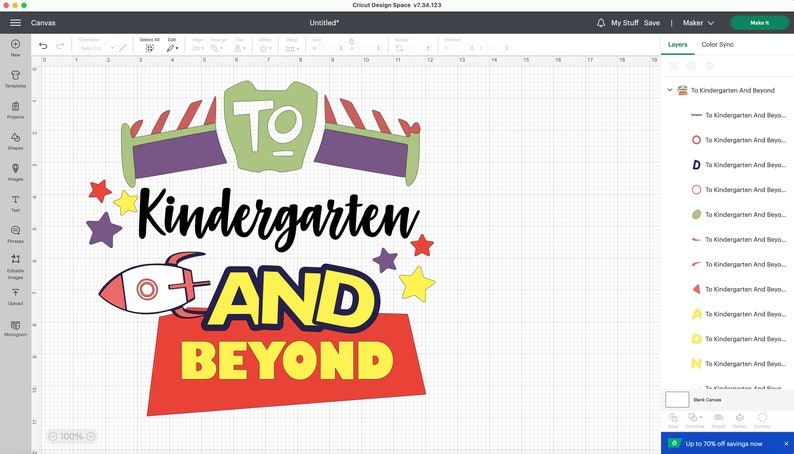Zoom out with the minus icon
Image resolution: width=794 pixels, height=454 pixels.
(x=53, y=436)
